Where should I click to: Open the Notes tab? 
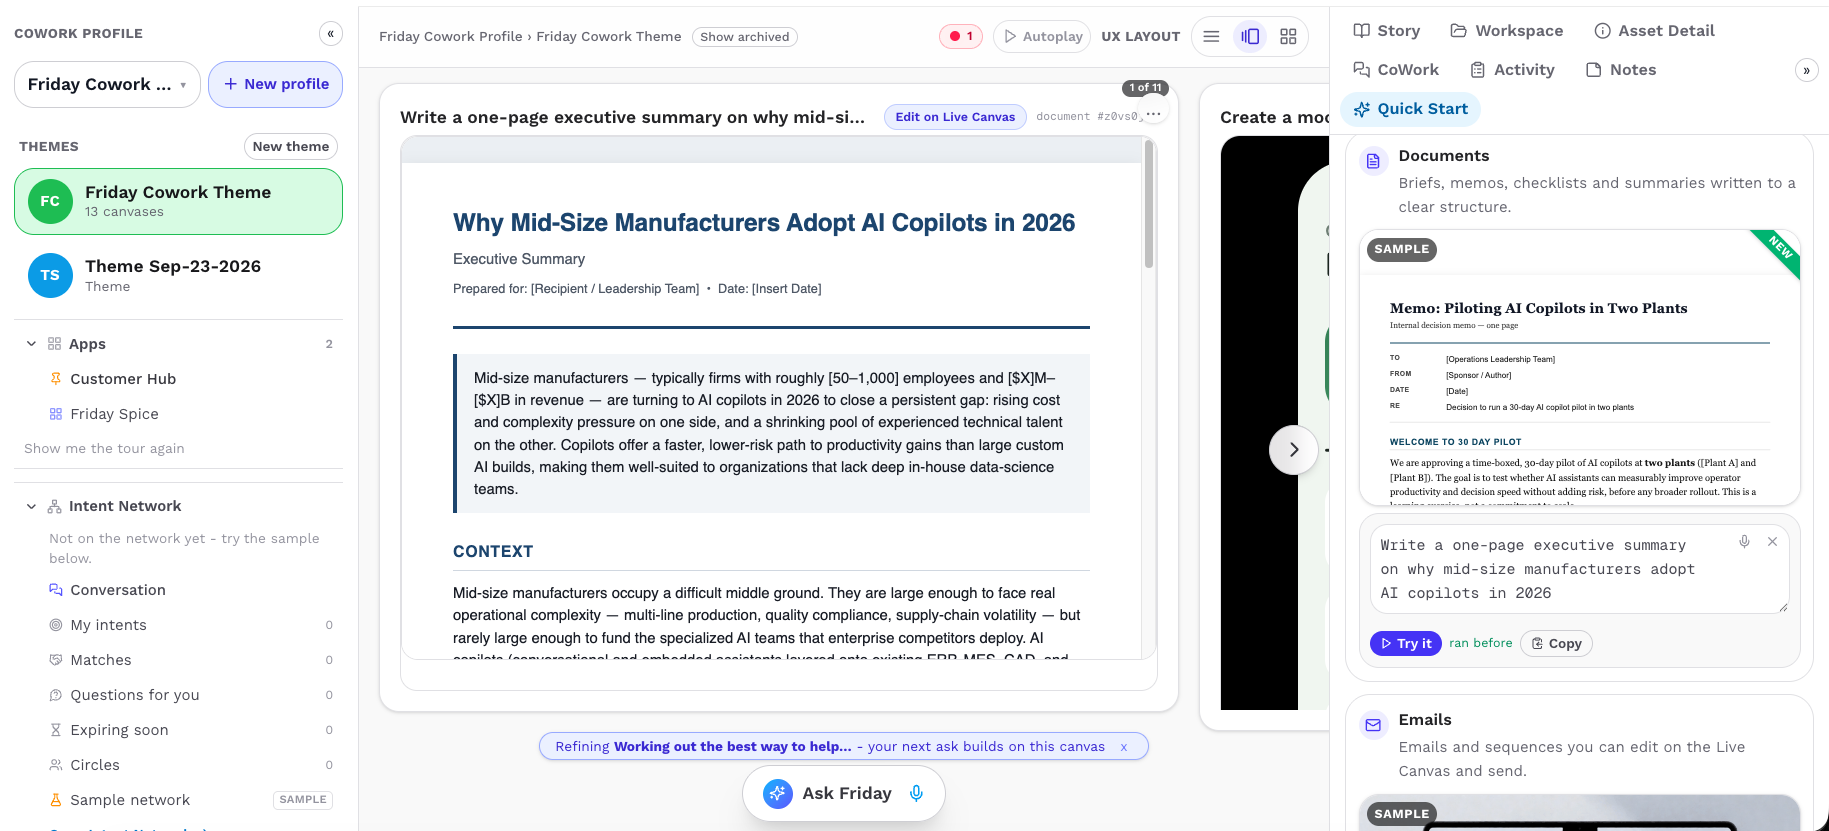[1621, 70]
